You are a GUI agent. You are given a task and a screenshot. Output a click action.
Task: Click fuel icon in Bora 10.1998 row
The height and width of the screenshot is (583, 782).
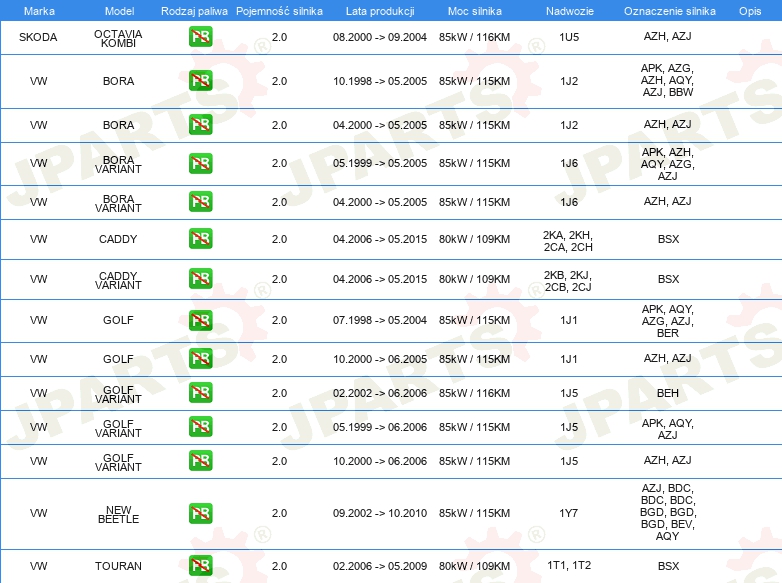200,80
